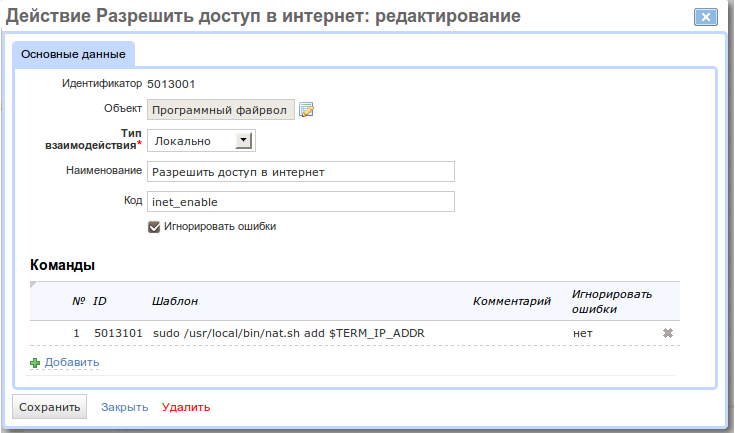Screen dimensions: 735x433
Task: Select the Локально combo box
Action: click(x=202, y=141)
